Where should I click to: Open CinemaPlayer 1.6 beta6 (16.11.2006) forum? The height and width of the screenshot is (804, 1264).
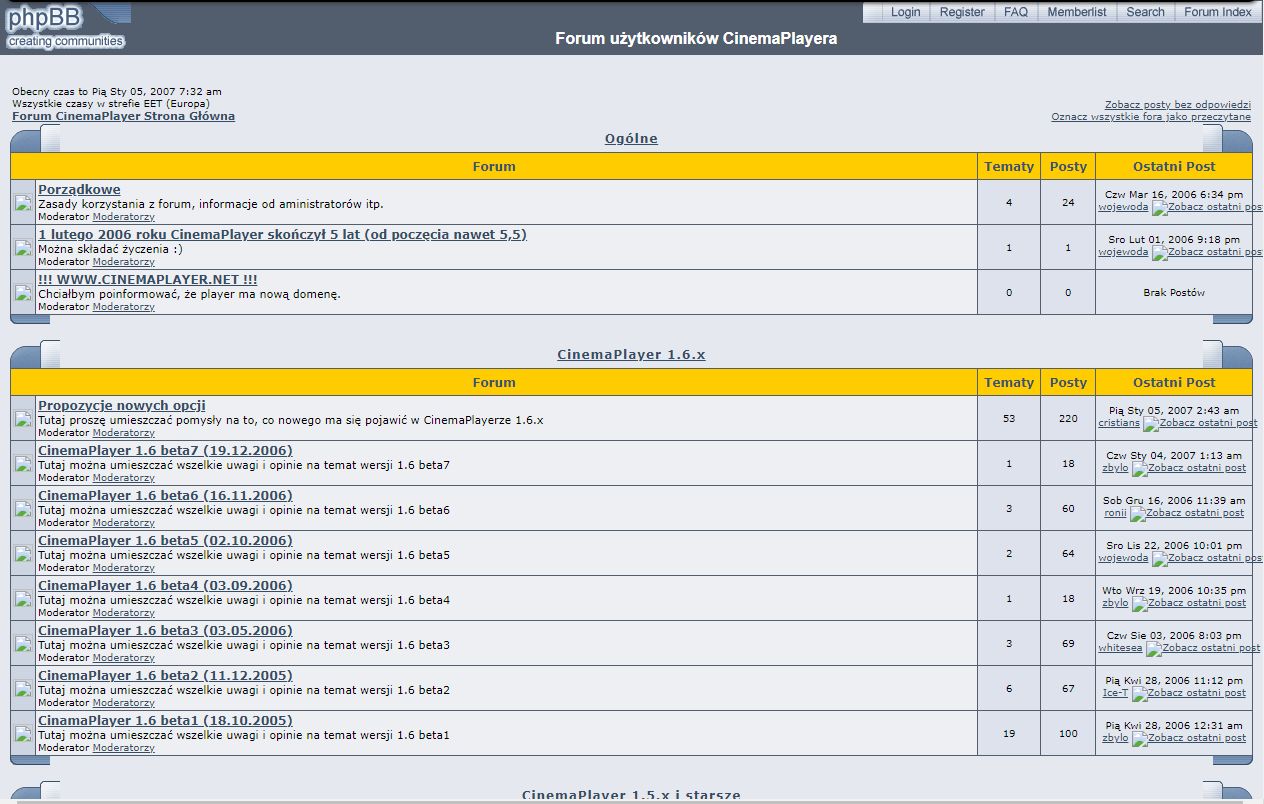(x=165, y=495)
